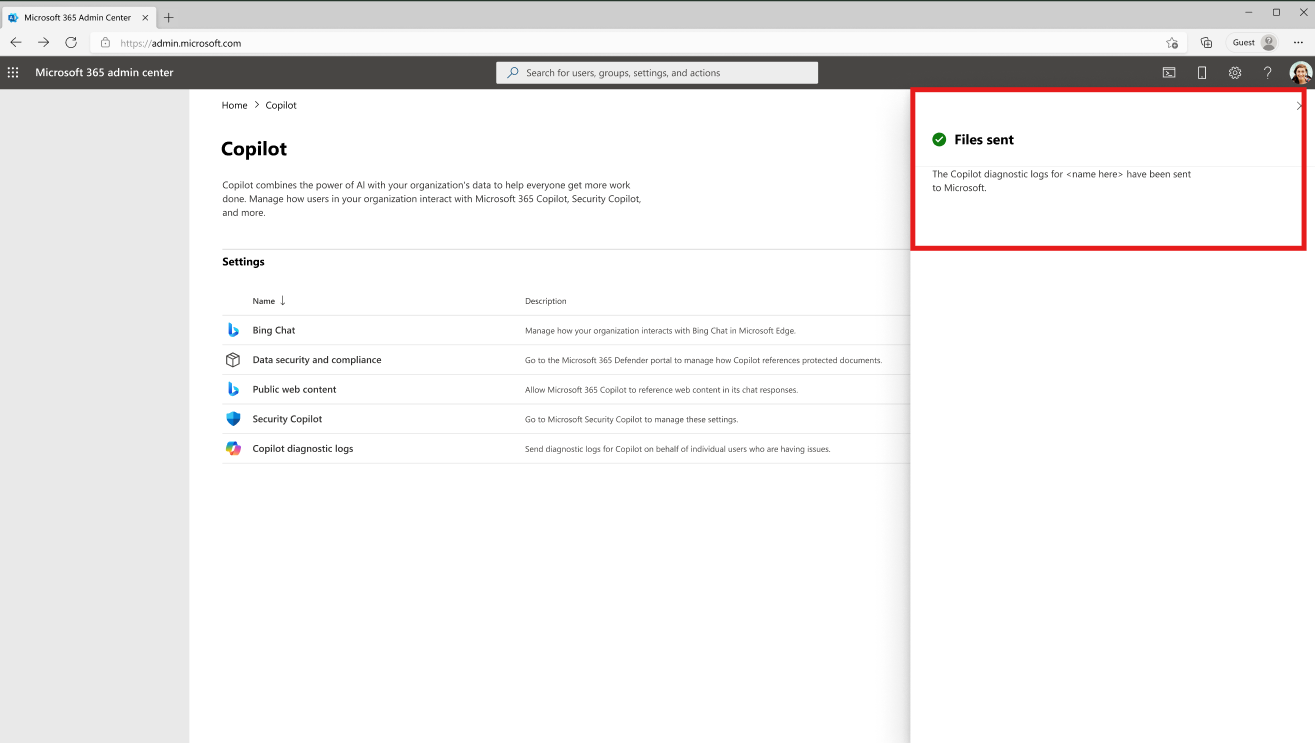The height and width of the screenshot is (743, 1315).
Task: Open browser Collections icon
Action: coord(1206,43)
